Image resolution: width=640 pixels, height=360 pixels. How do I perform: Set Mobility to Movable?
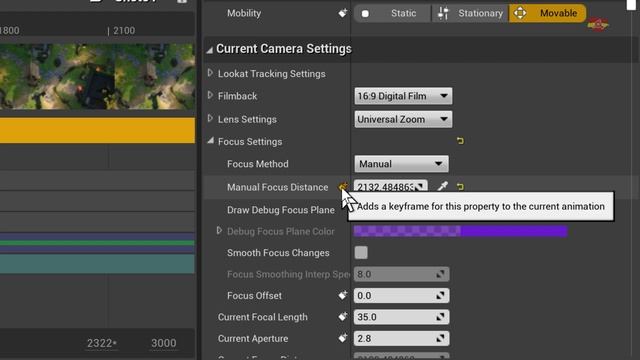tap(547, 13)
